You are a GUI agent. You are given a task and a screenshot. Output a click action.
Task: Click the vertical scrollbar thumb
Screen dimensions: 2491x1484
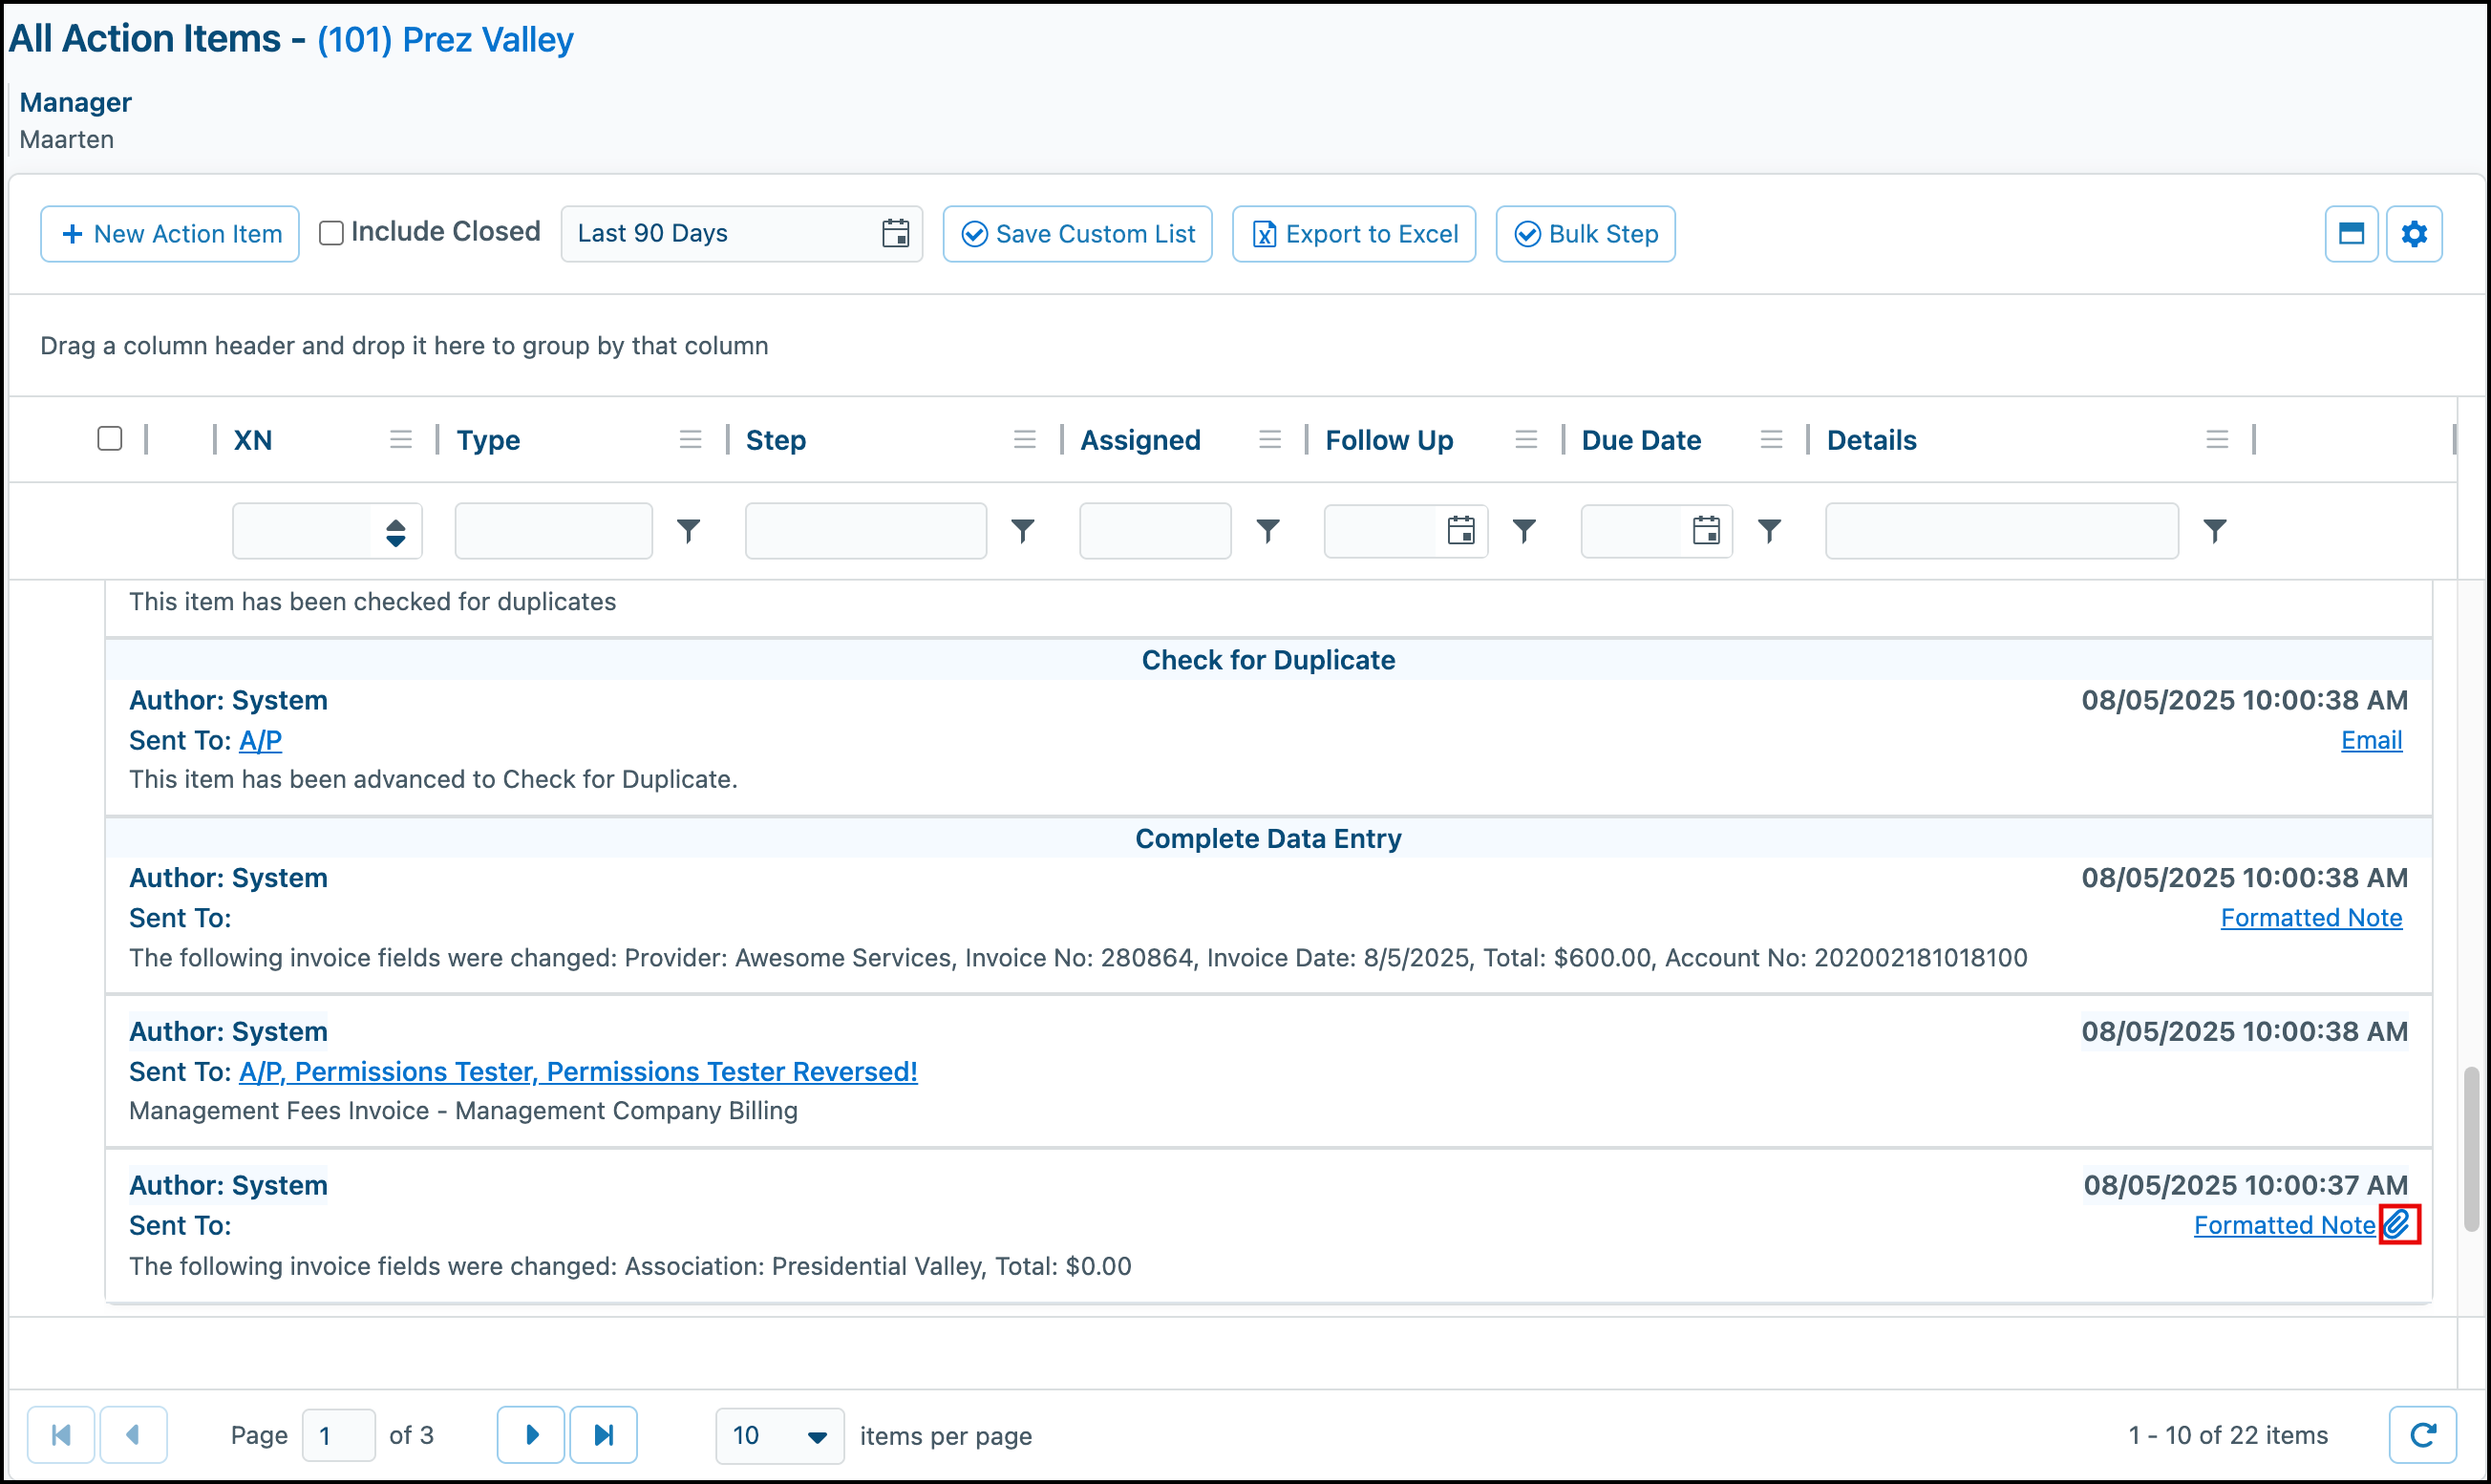pyautogui.click(x=2471, y=1148)
